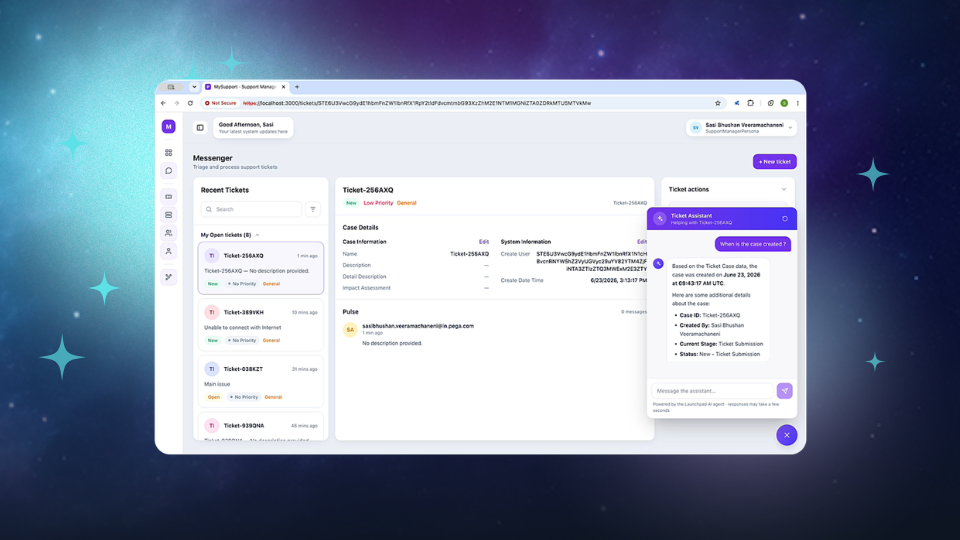Image resolution: width=960 pixels, height=540 pixels.
Task: Click the browser back arrow
Action: pyautogui.click(x=163, y=103)
